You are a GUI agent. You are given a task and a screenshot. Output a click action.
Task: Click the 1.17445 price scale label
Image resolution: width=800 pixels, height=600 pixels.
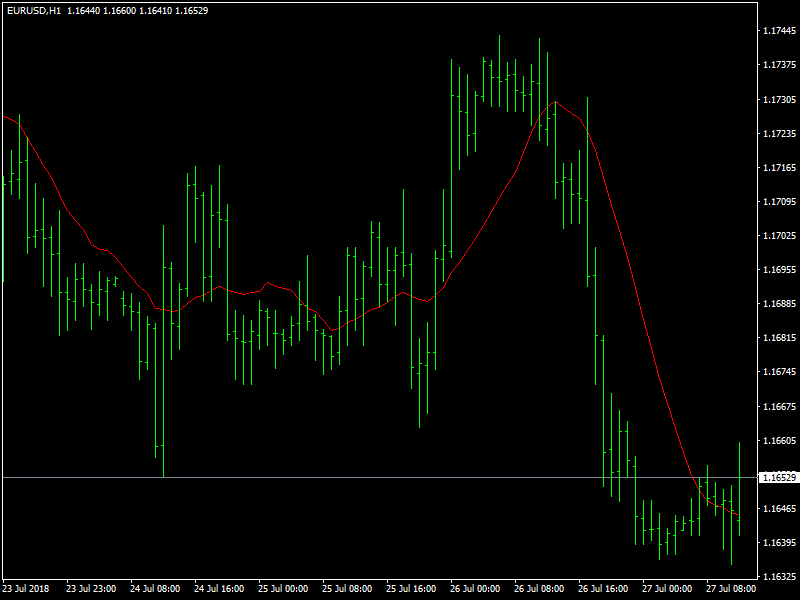779,31
